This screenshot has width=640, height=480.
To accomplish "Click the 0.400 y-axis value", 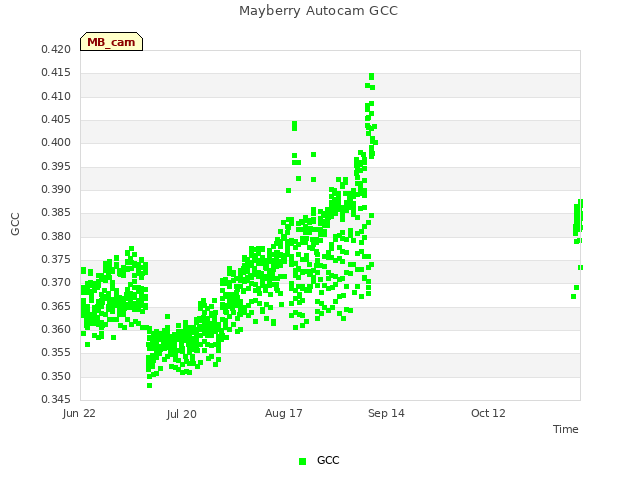I will (x=56, y=142).
